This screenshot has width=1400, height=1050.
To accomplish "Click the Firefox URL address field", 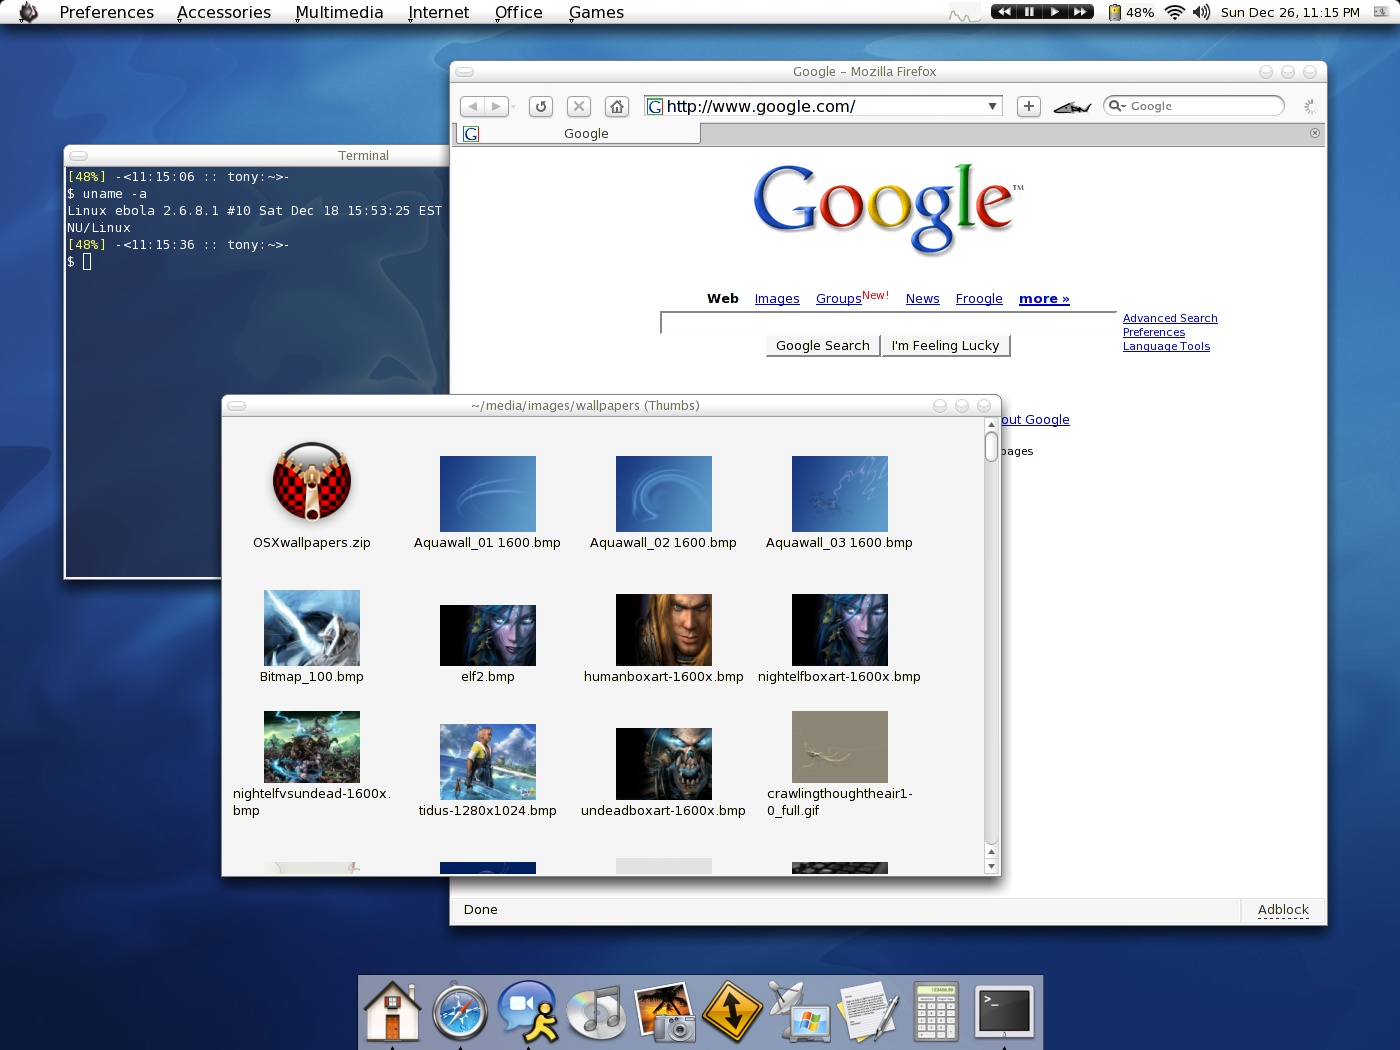I will (x=823, y=106).
